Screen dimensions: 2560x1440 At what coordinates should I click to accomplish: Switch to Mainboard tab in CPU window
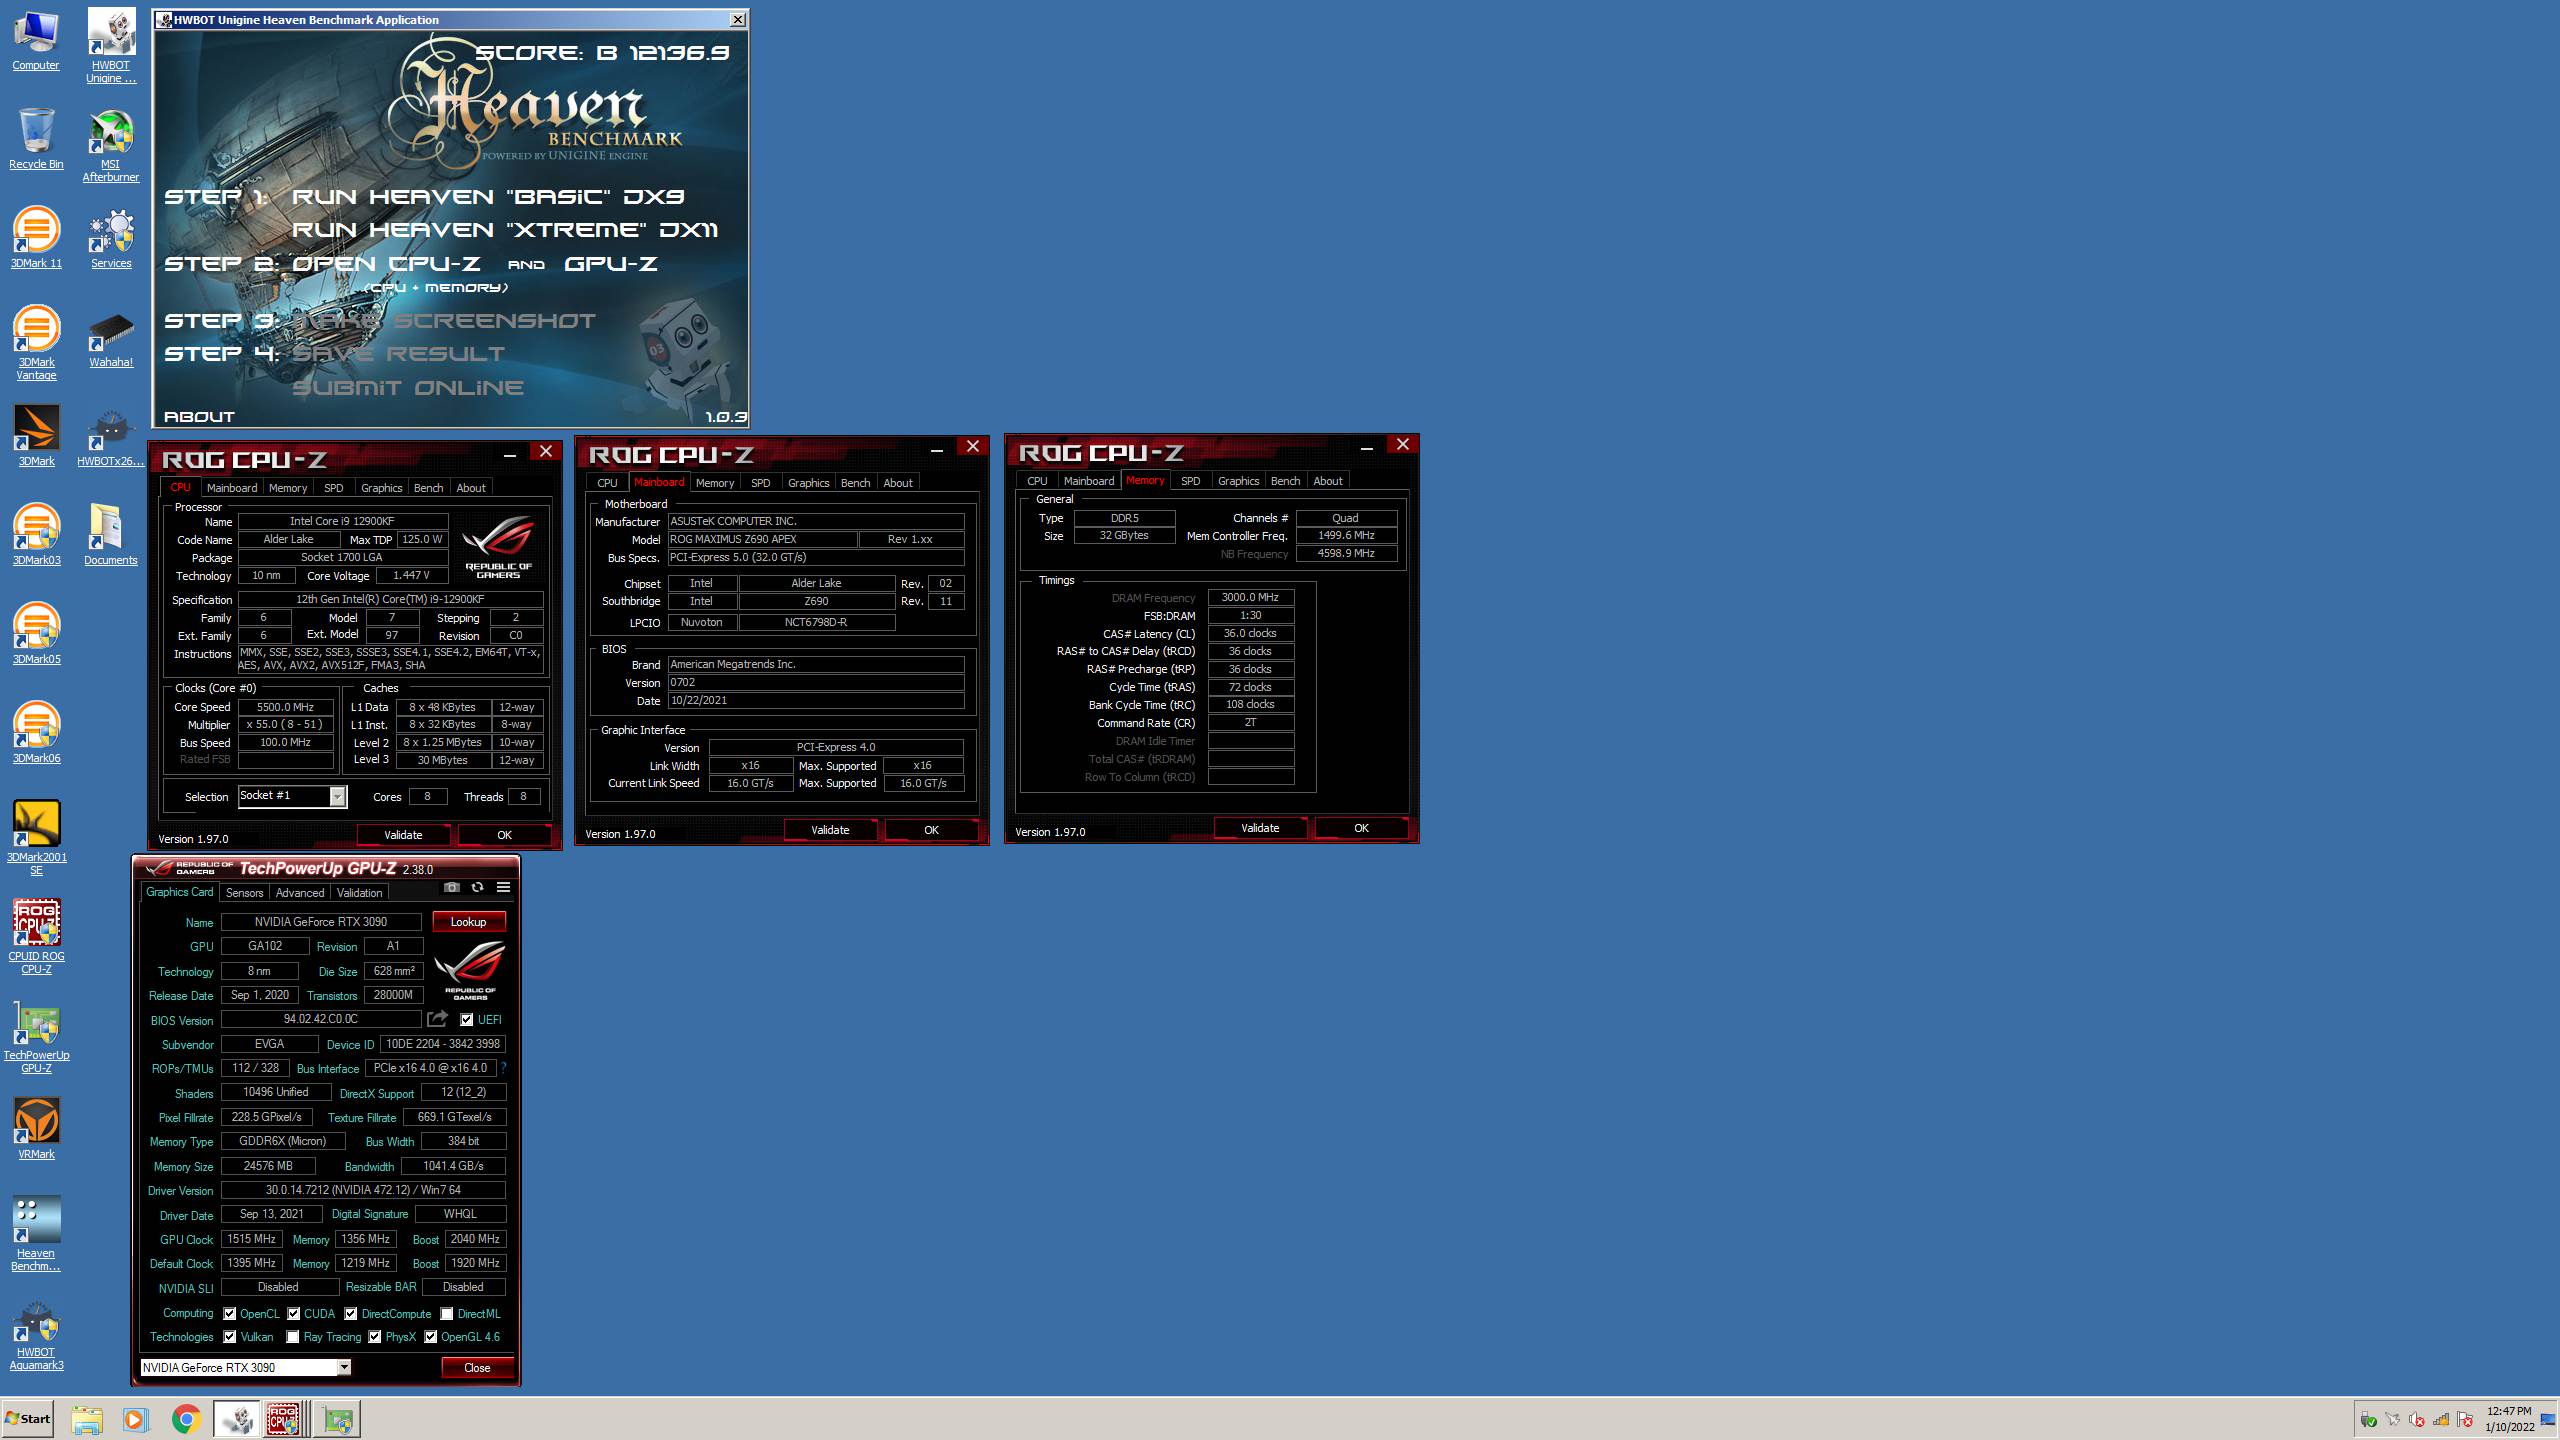232,488
